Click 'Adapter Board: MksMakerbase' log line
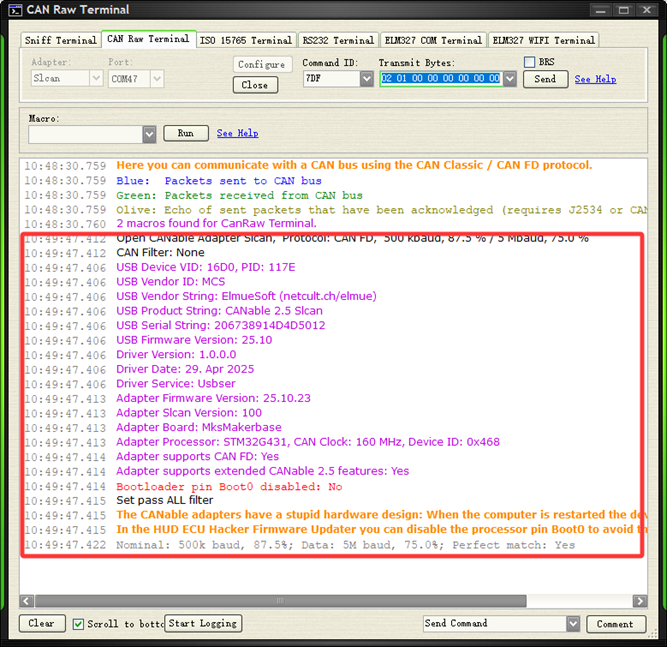 coord(199,427)
